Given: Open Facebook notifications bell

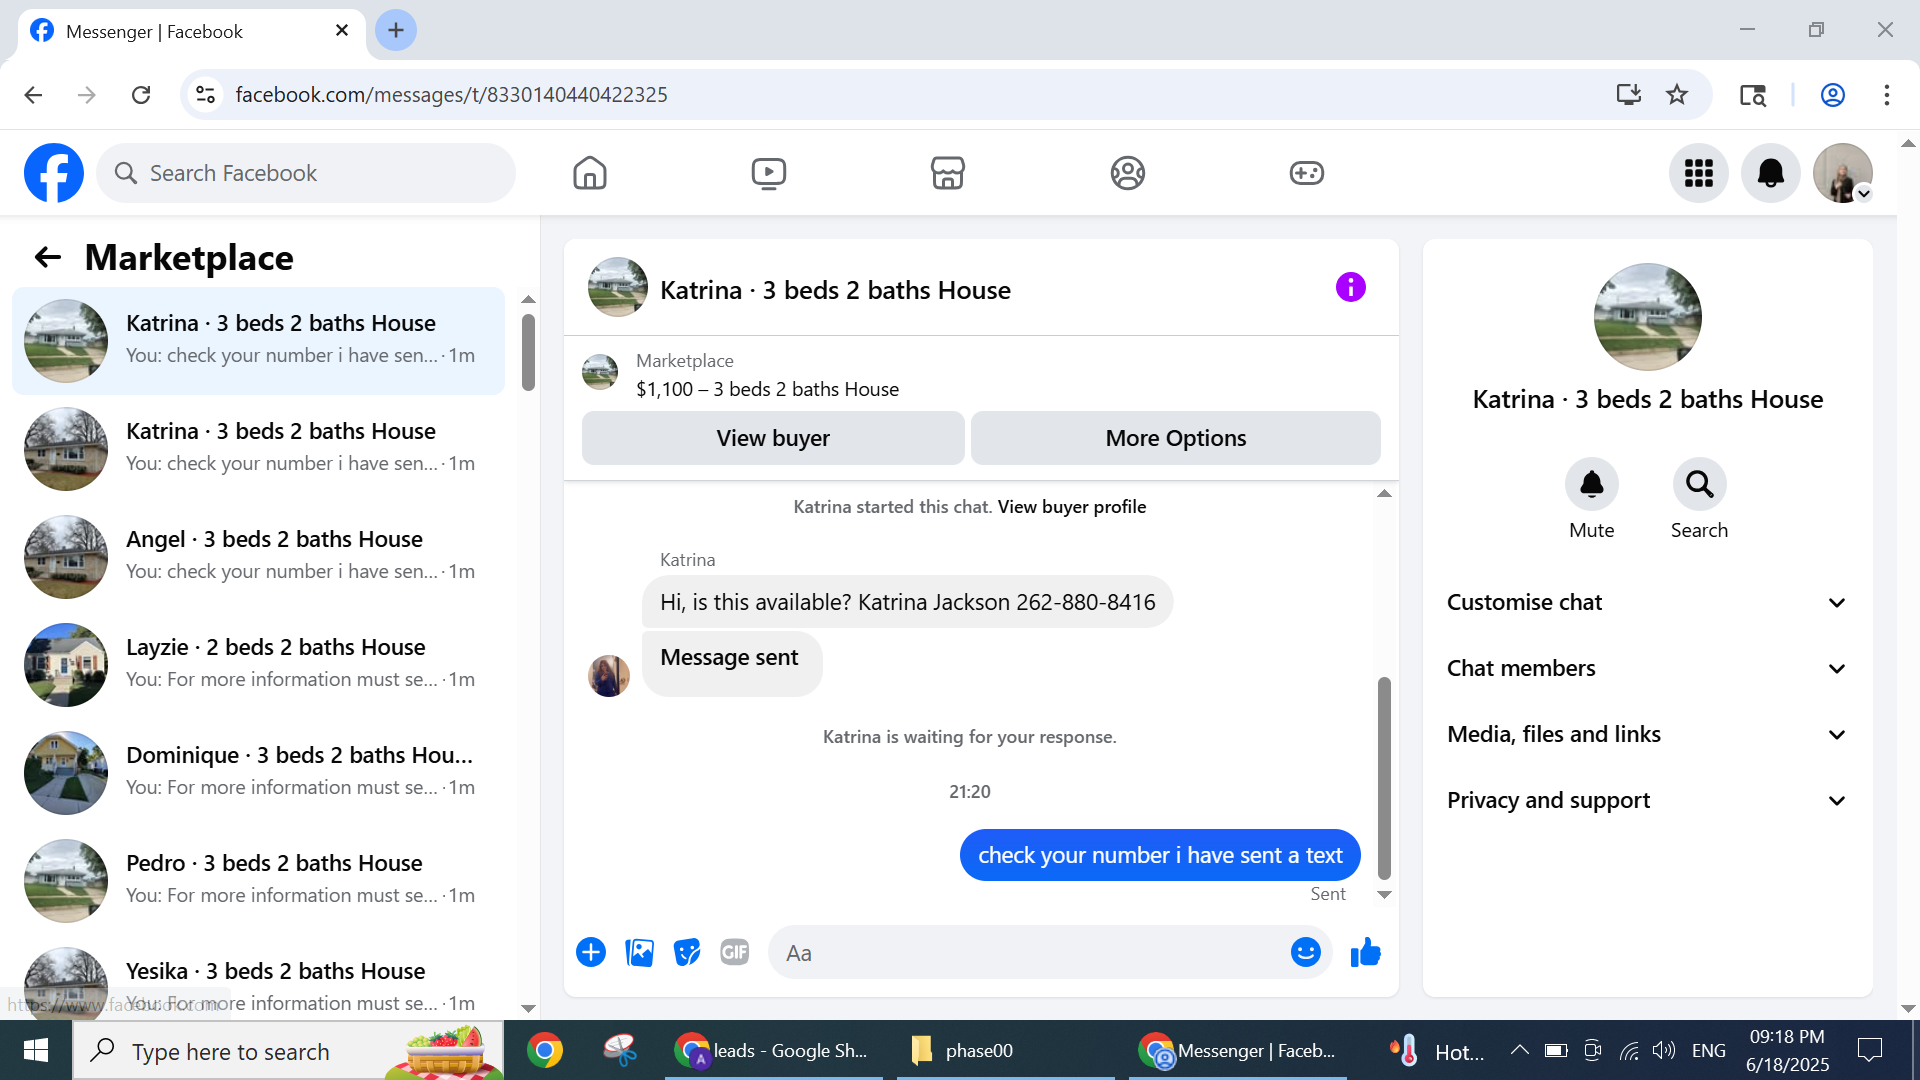Looking at the screenshot, I should tap(1771, 173).
